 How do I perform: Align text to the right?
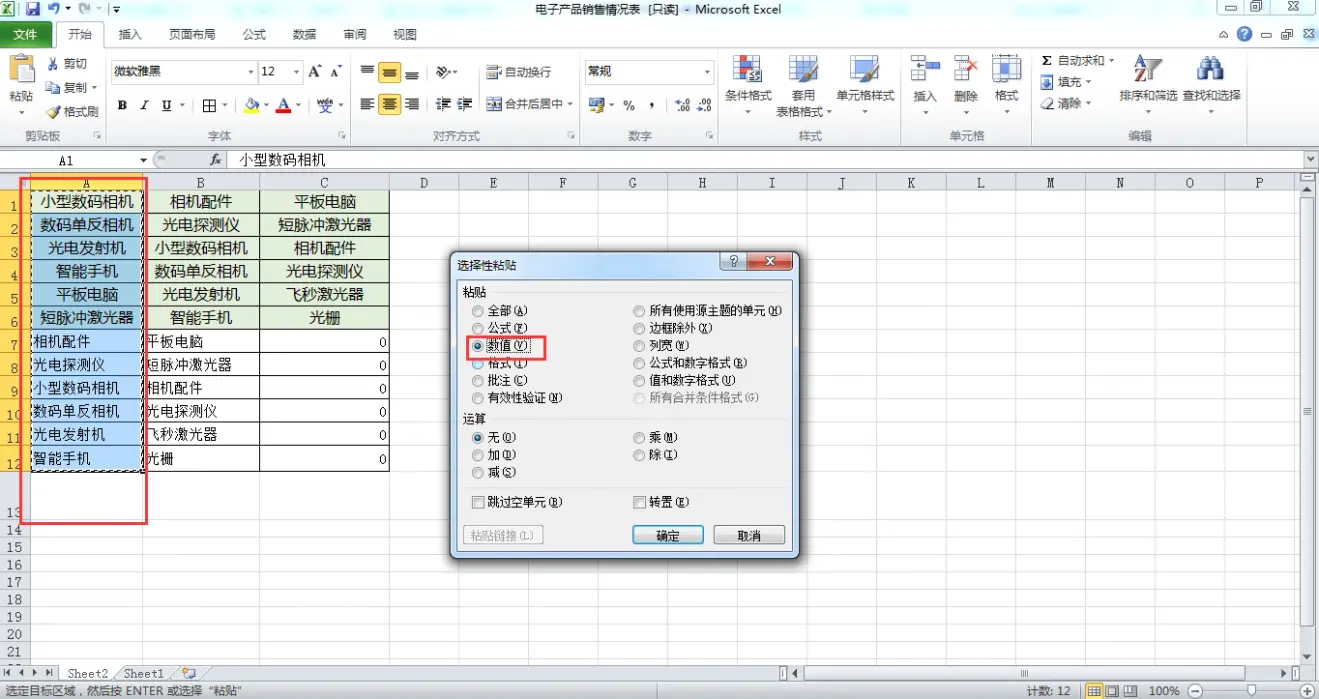(411, 104)
